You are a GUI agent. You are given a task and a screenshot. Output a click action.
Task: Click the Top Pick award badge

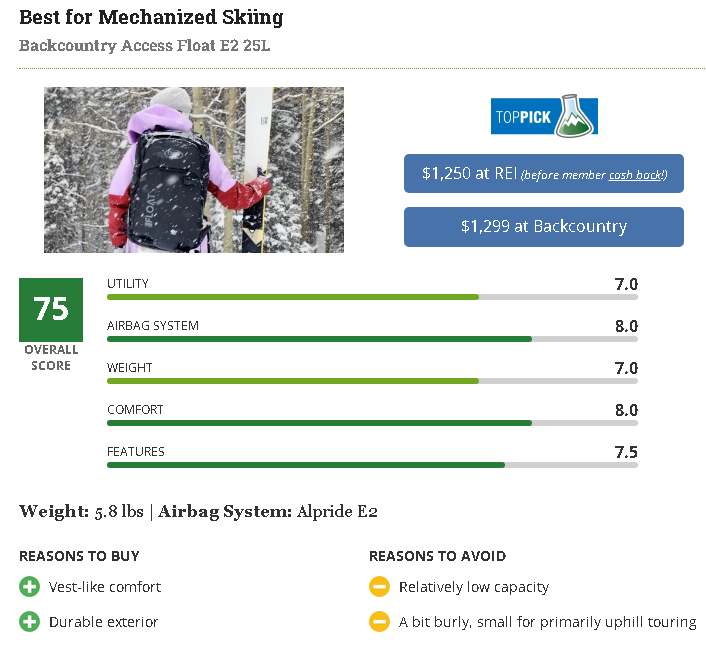[x=544, y=116]
